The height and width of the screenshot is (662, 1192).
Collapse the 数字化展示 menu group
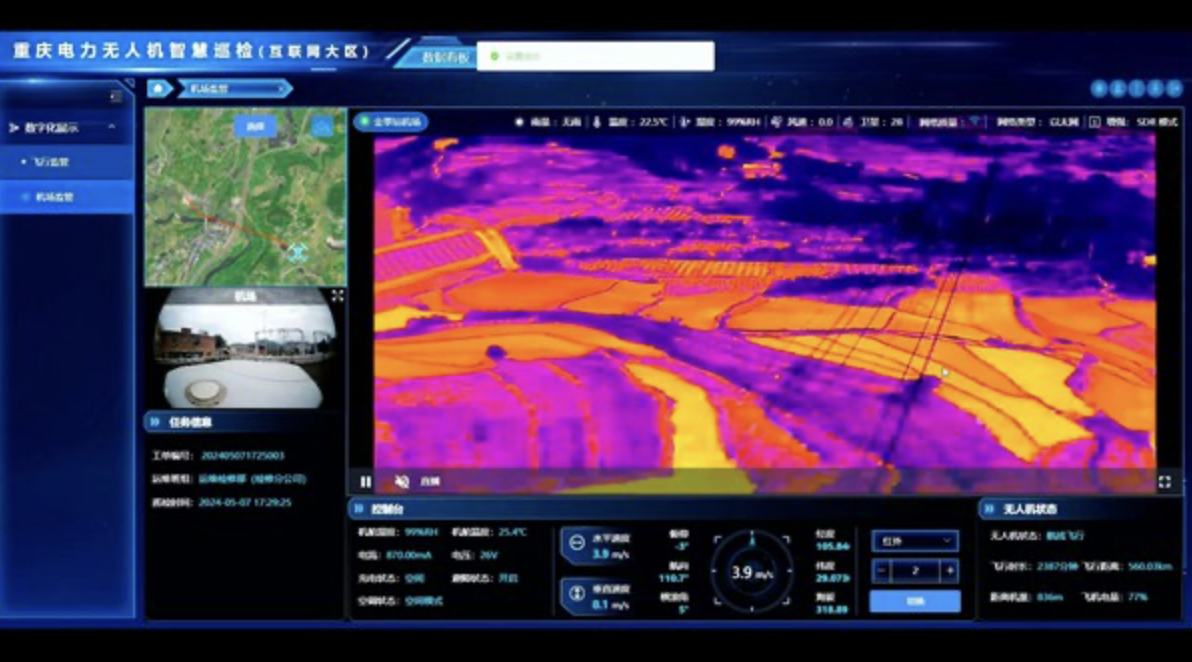tap(111, 127)
